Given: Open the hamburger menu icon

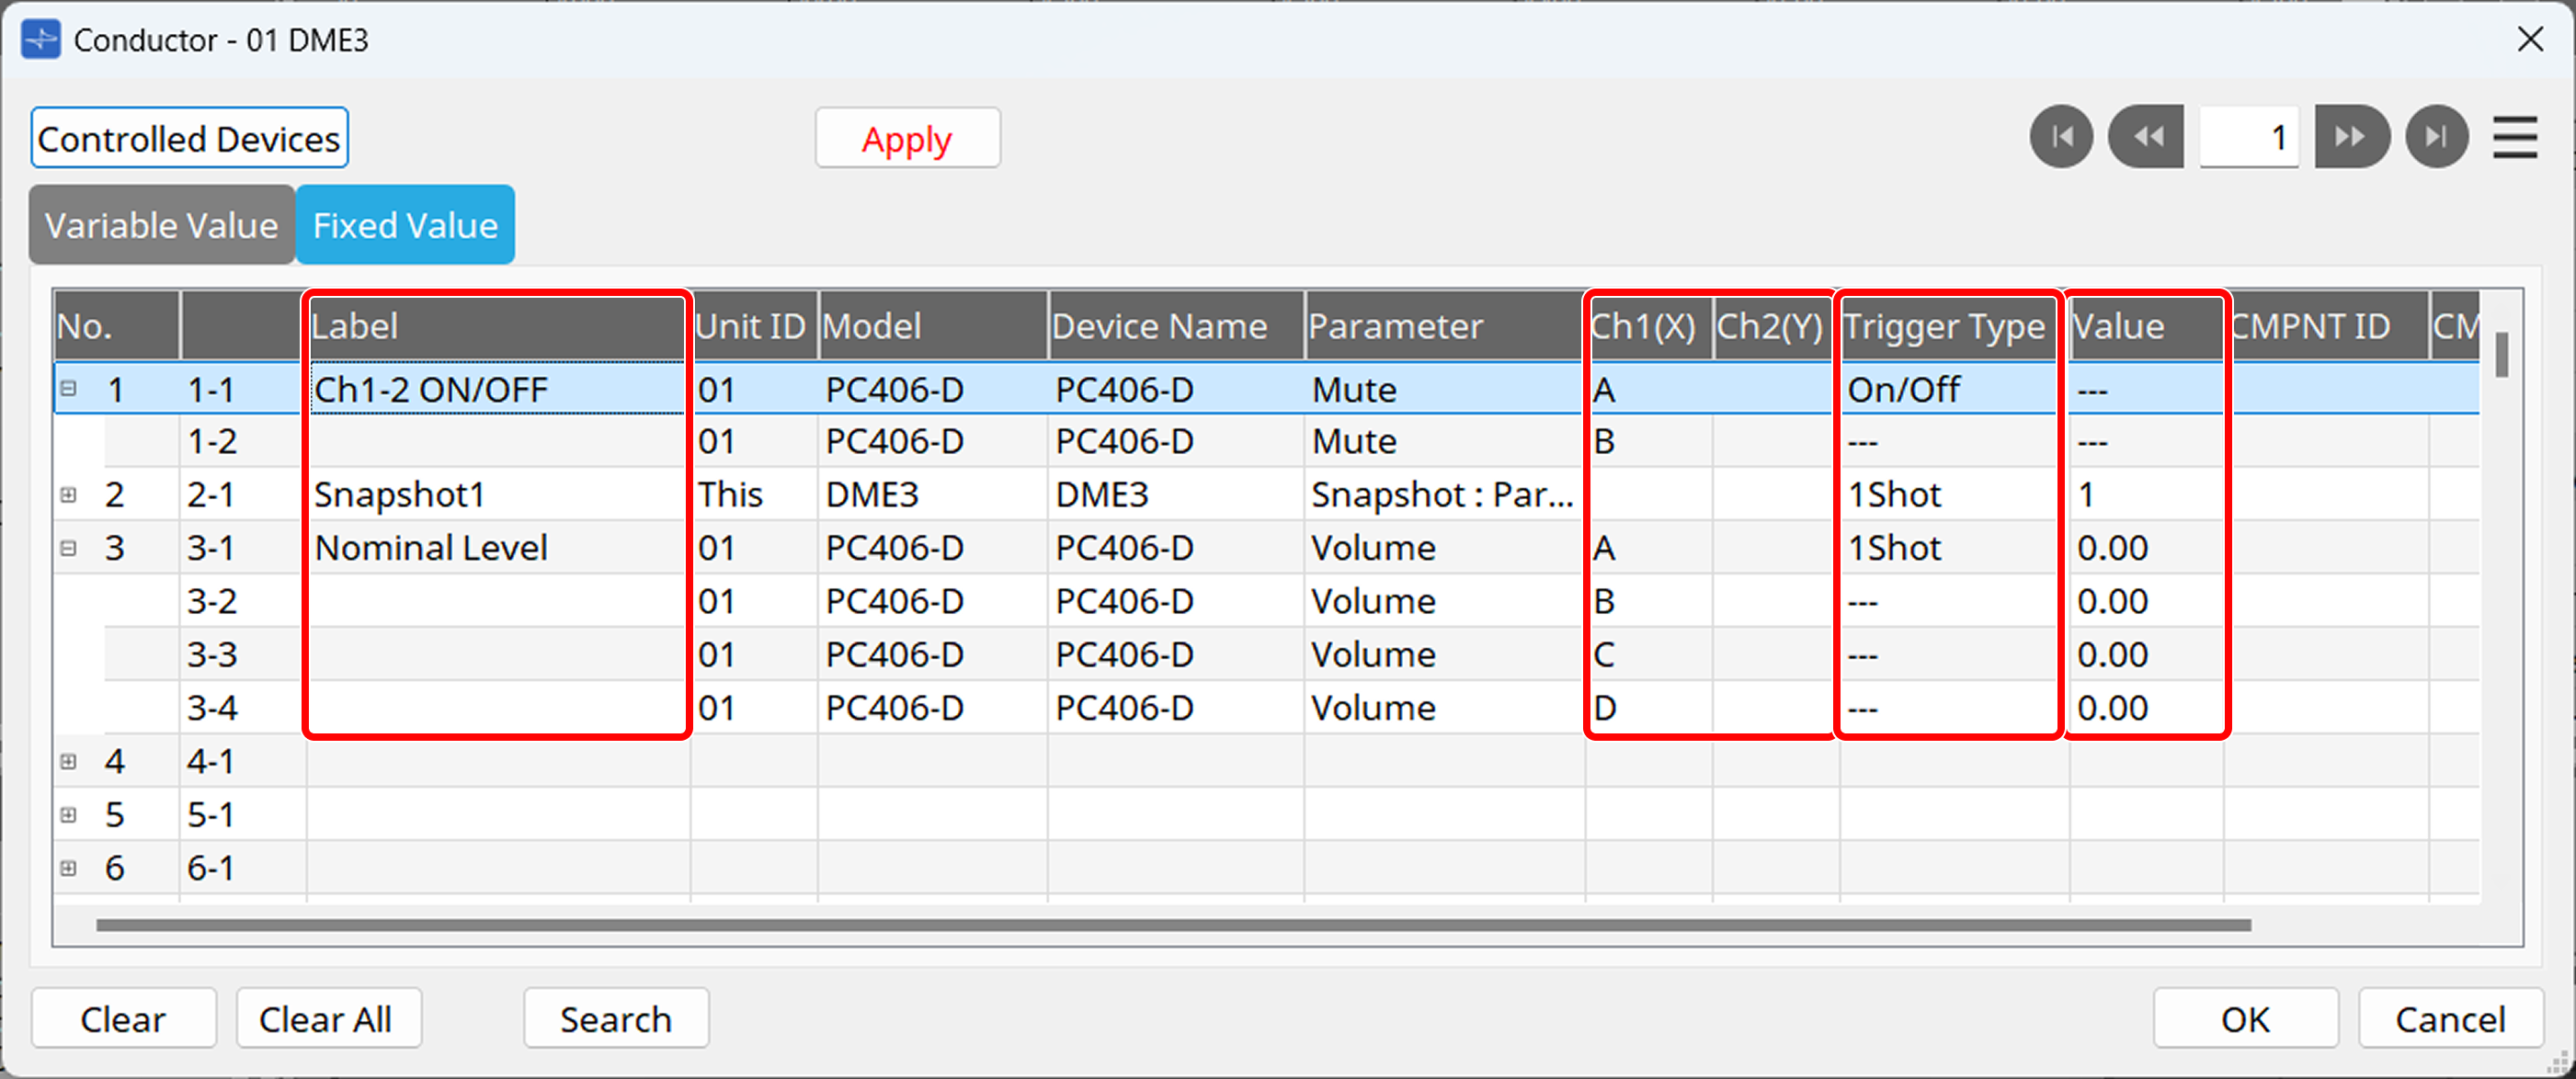Looking at the screenshot, I should tap(2516, 137).
